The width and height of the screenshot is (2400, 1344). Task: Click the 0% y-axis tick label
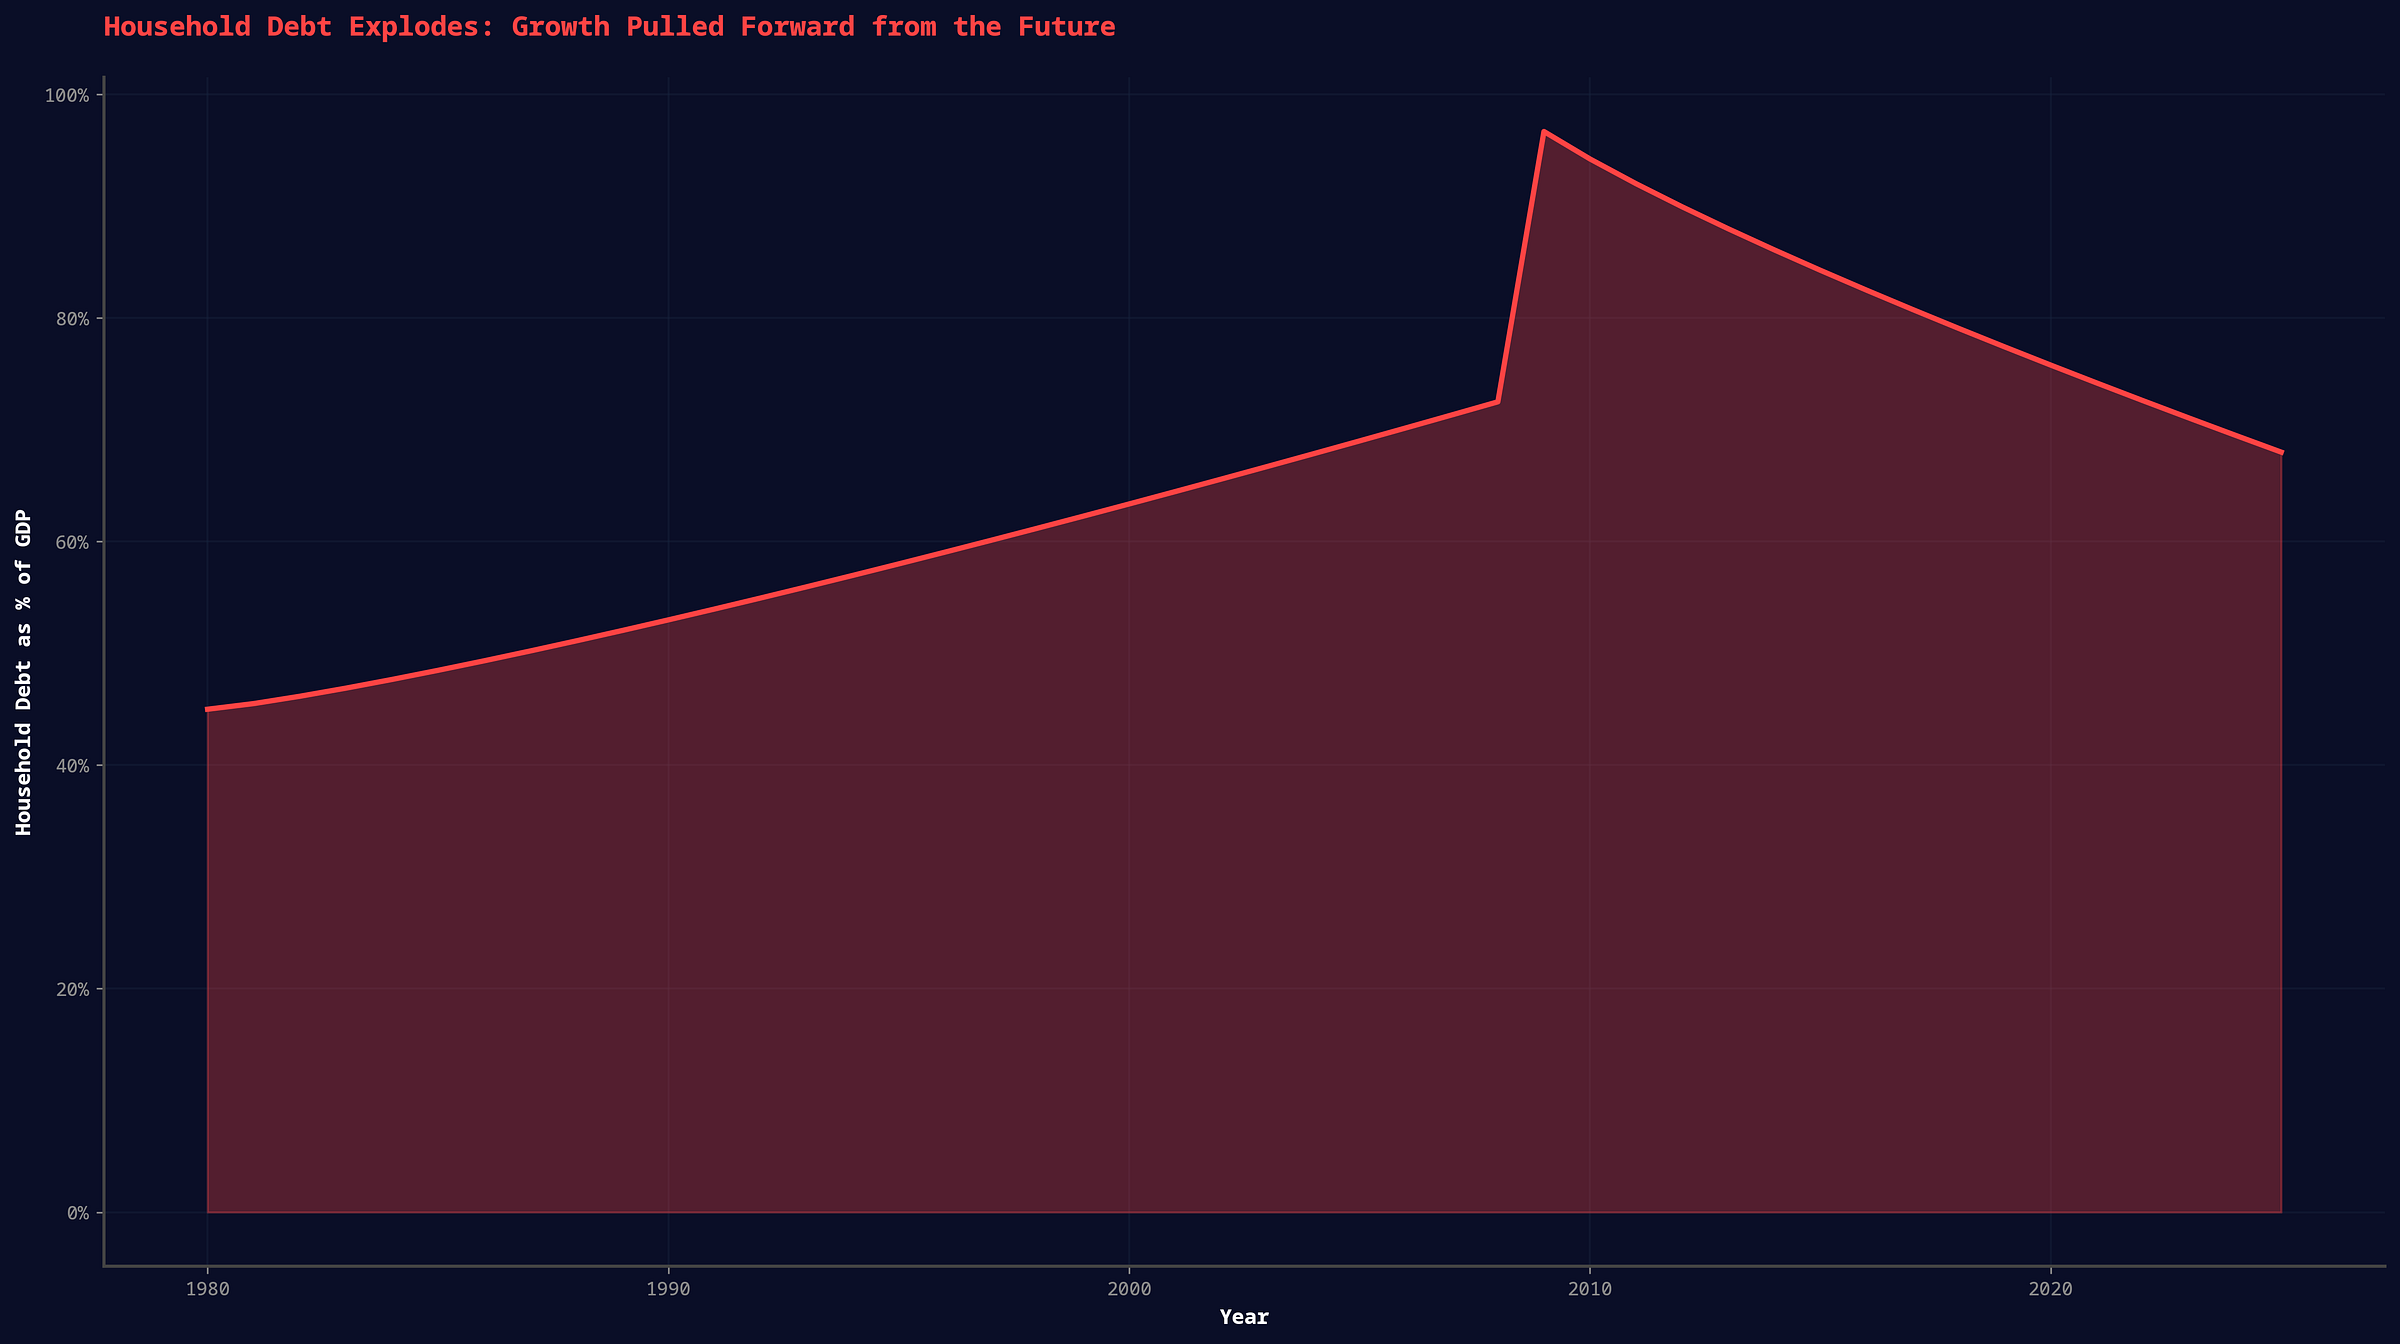click(77, 1213)
